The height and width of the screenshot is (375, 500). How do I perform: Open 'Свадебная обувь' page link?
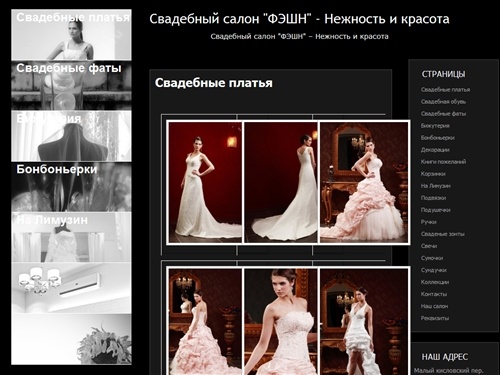tap(443, 102)
